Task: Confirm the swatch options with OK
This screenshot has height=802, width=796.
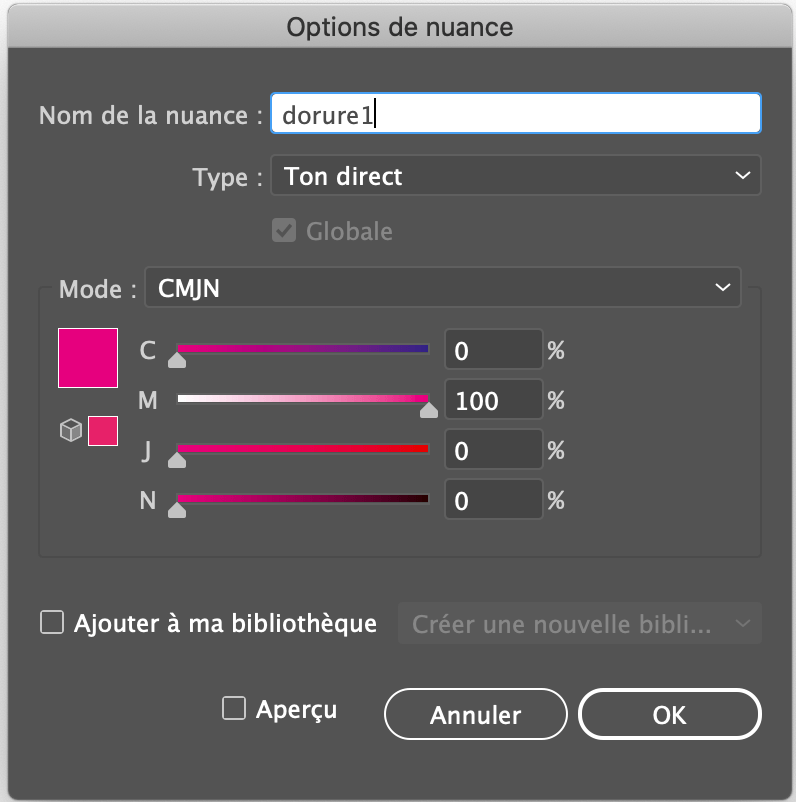Action: [669, 714]
